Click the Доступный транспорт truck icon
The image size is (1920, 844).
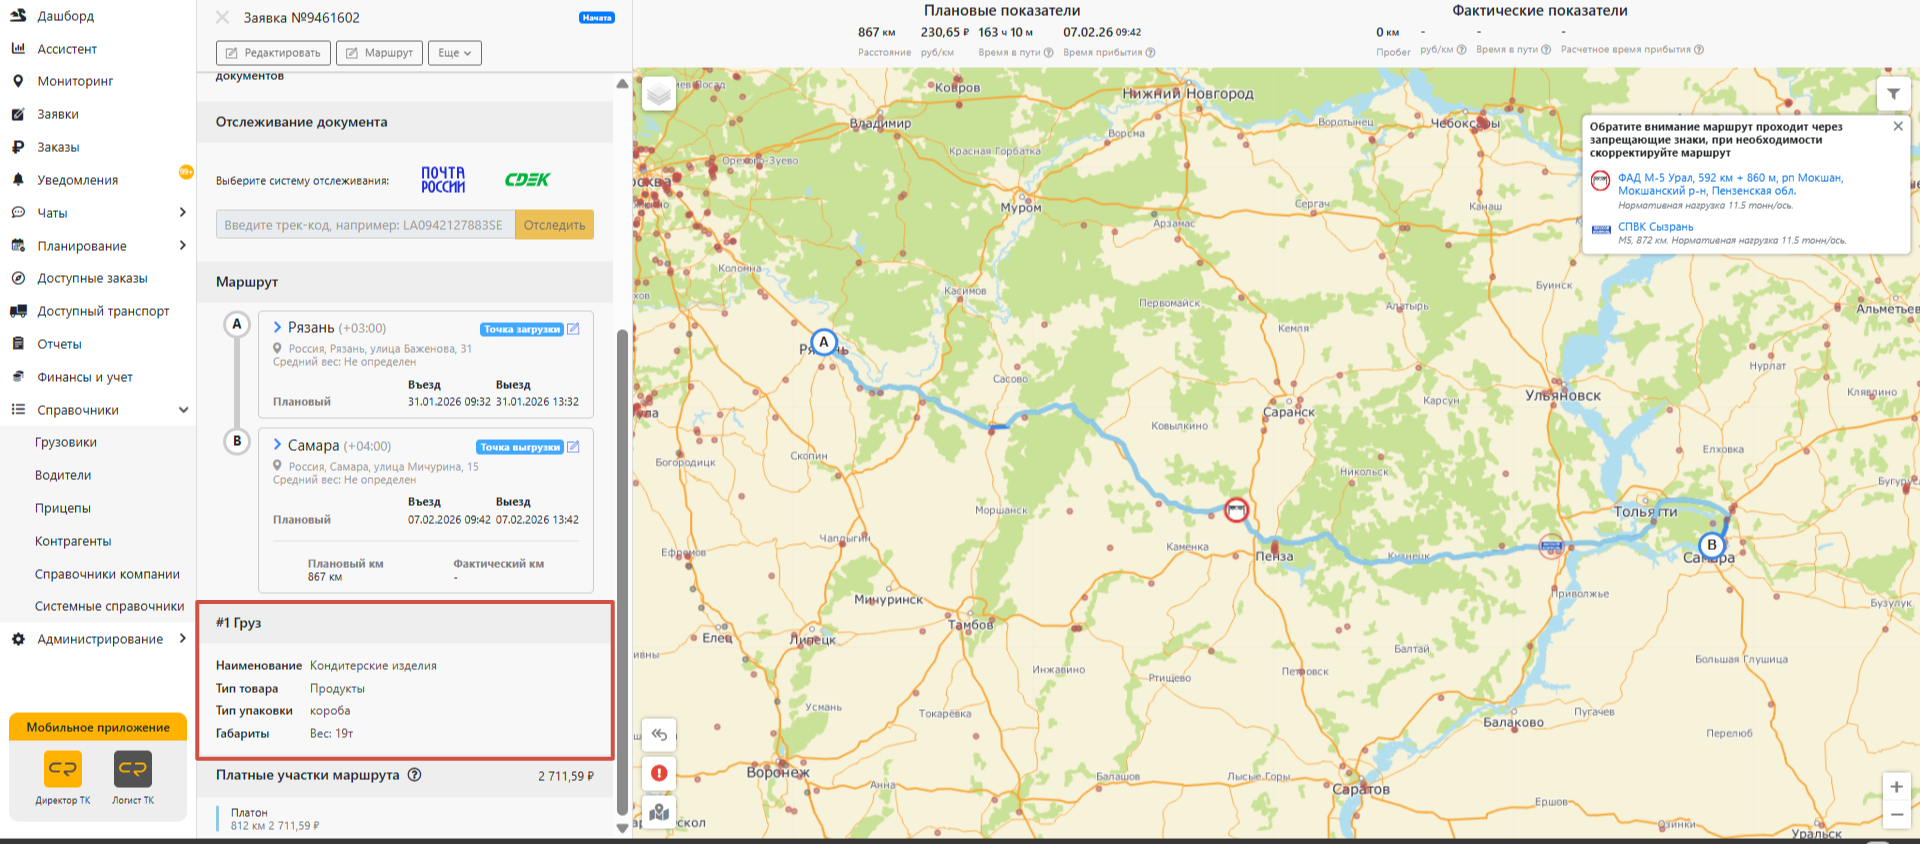coord(18,311)
